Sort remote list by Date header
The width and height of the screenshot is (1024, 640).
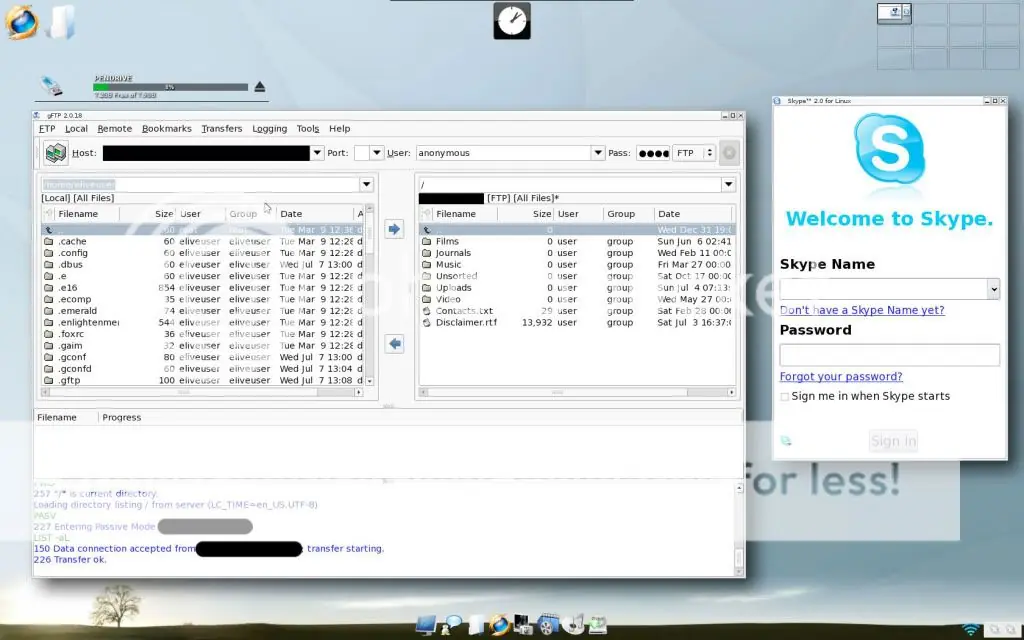click(x=693, y=214)
